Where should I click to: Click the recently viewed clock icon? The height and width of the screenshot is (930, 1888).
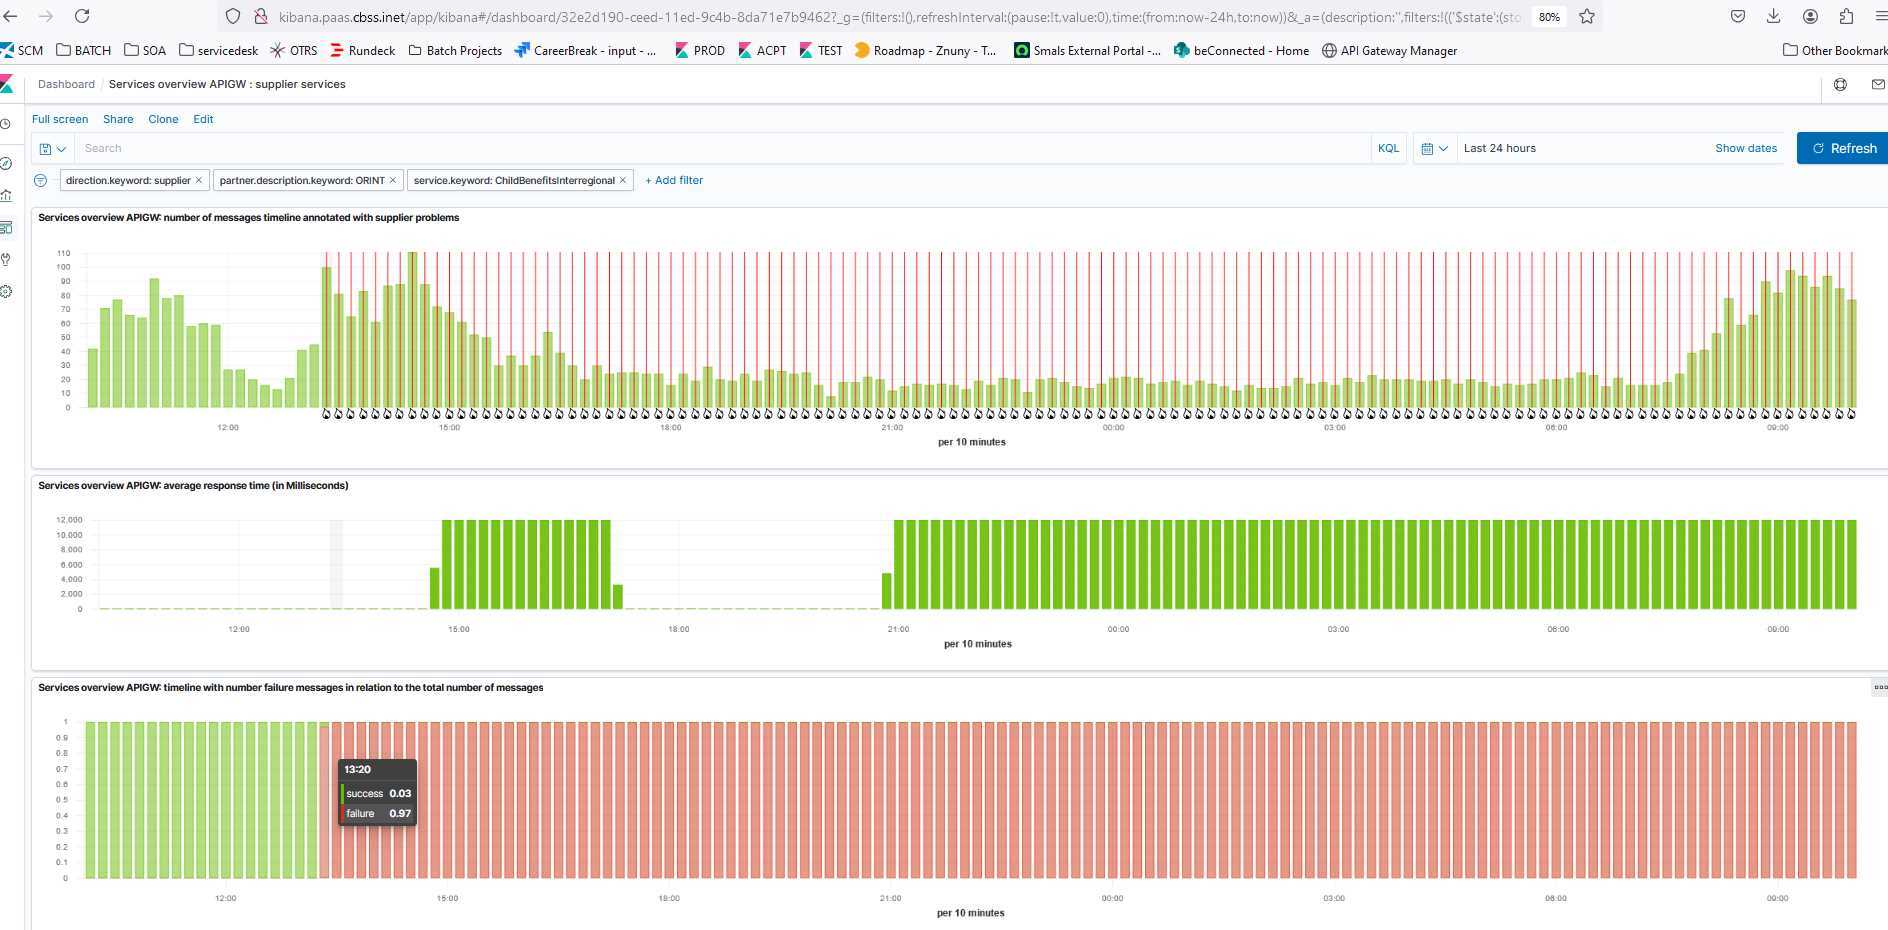click(6, 124)
